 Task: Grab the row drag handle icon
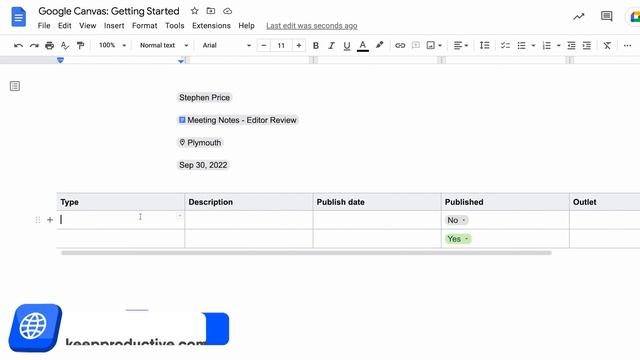click(38, 220)
